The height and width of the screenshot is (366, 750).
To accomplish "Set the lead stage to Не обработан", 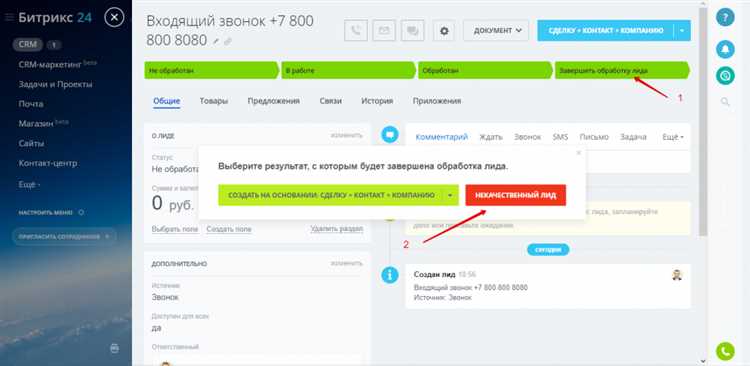I will tap(211, 70).
